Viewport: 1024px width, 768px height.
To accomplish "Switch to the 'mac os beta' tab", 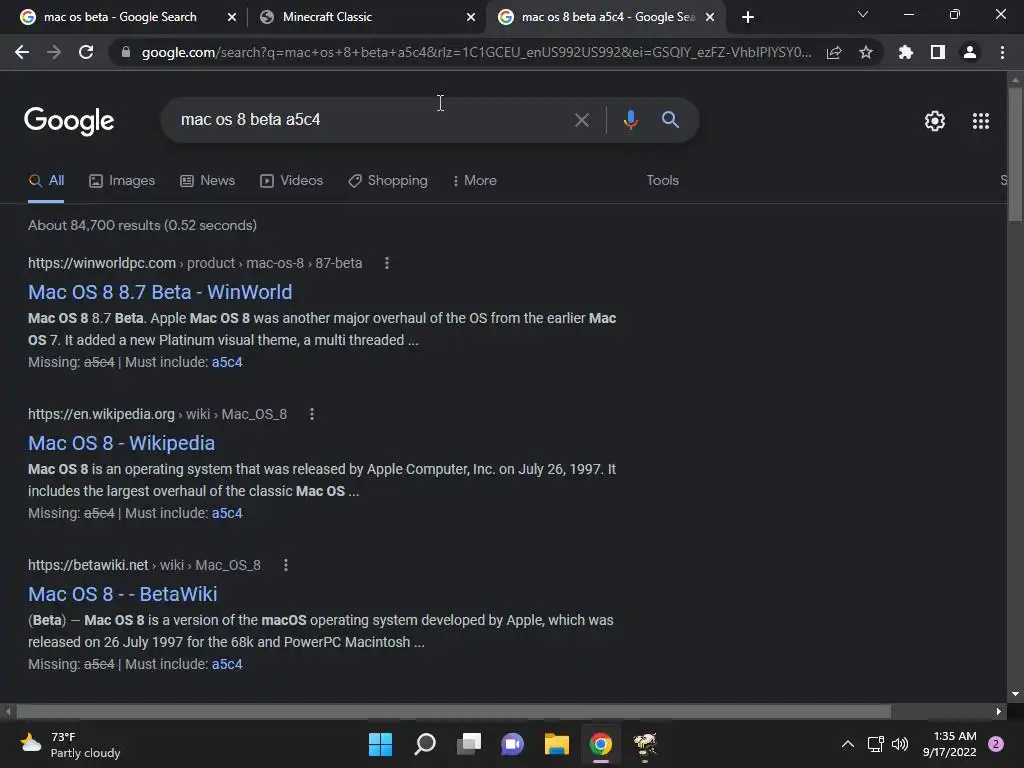I will [120, 17].
